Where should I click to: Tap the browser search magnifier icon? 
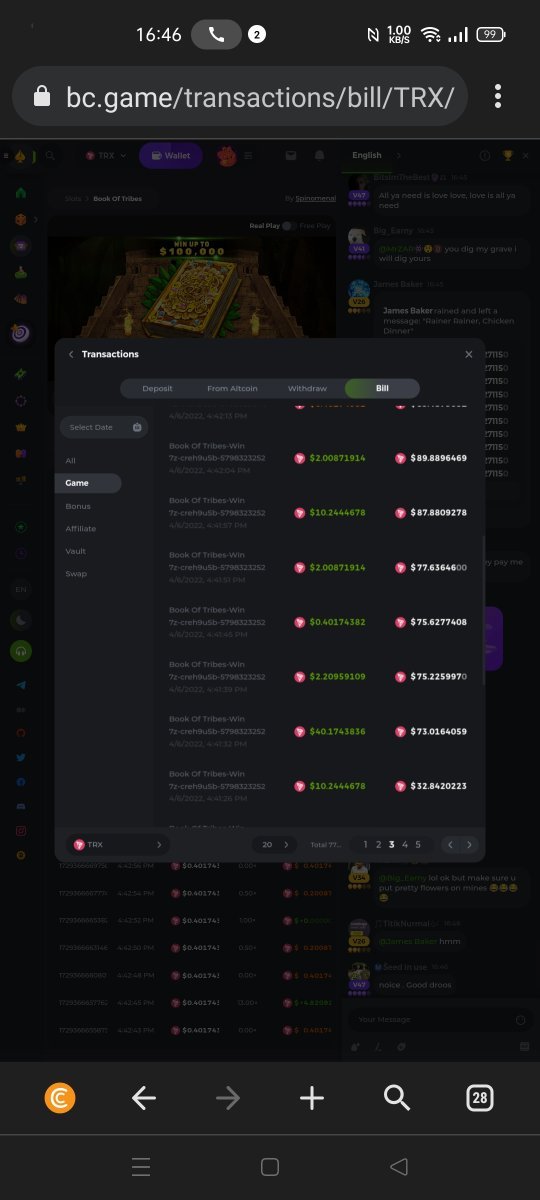coord(397,1098)
